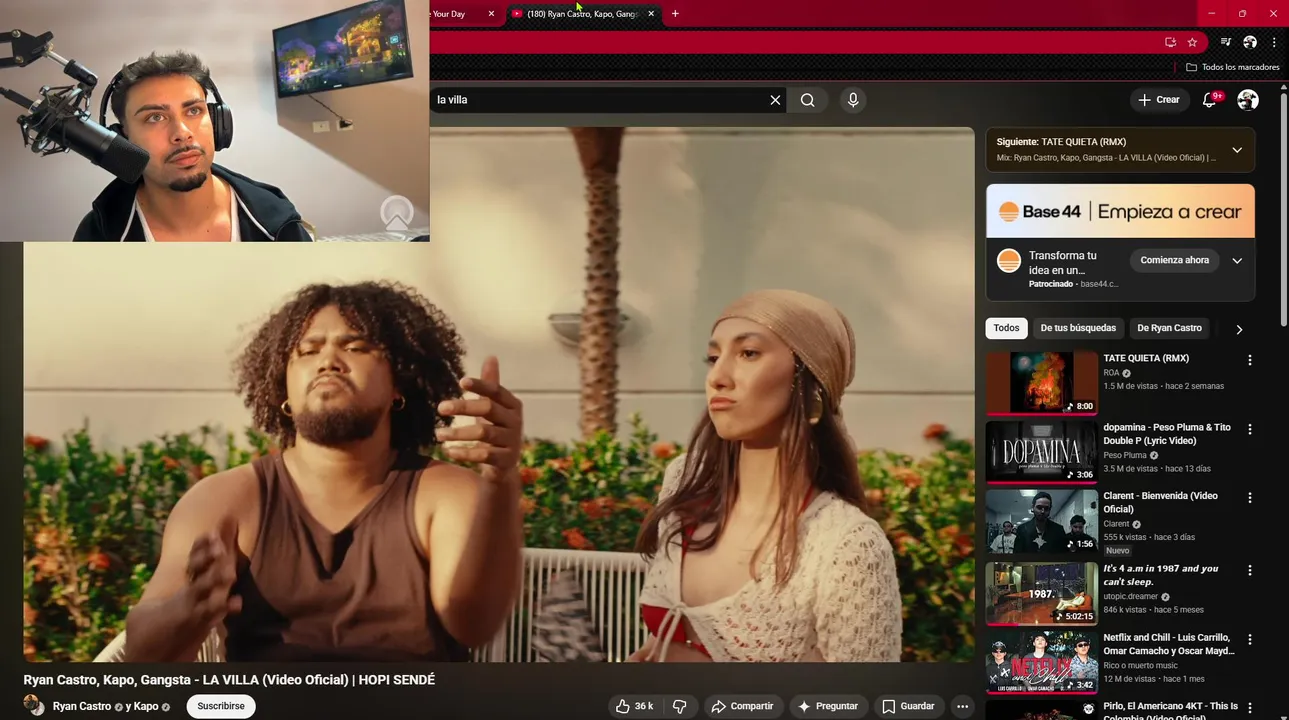This screenshot has width=1289, height=720.
Task: Select 'De tus búsquedas' filter chip
Action: 1078,328
